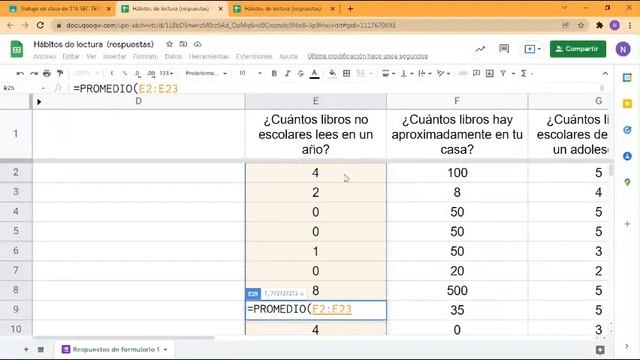The image size is (640, 360).
Task: Open the Formato menu
Action: pos(145,56)
